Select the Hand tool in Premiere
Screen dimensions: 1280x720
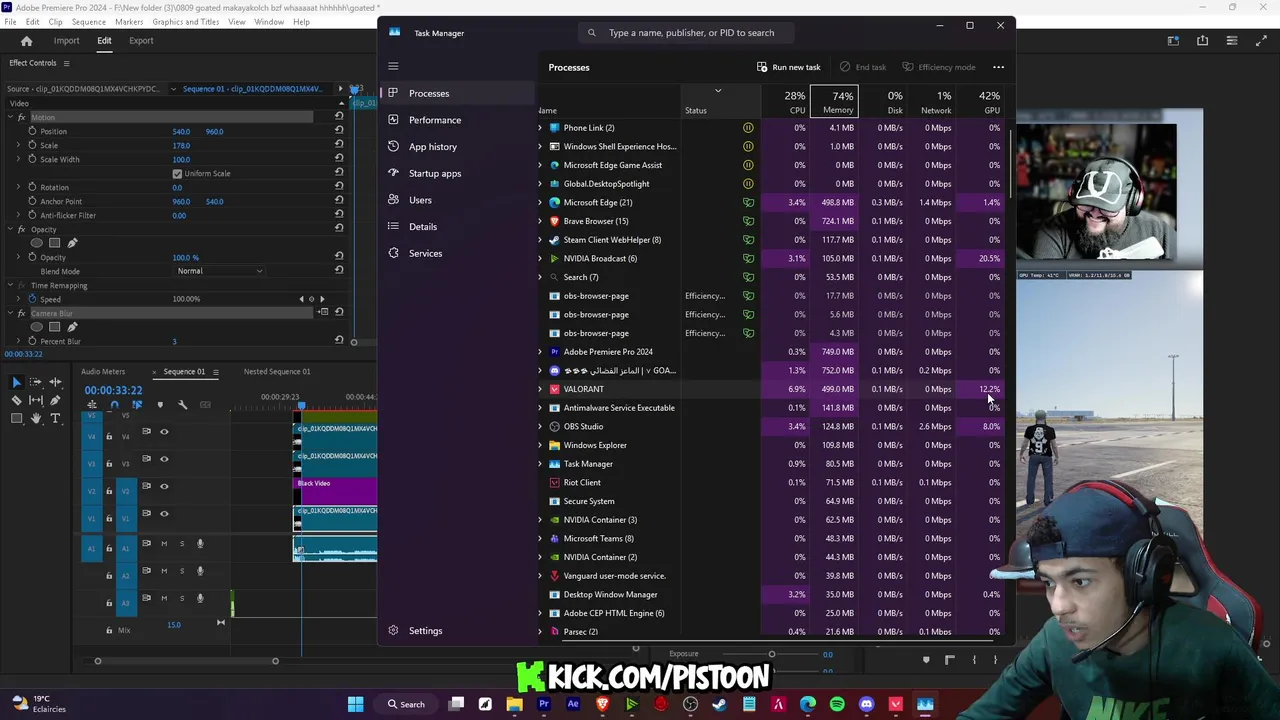click(x=36, y=418)
